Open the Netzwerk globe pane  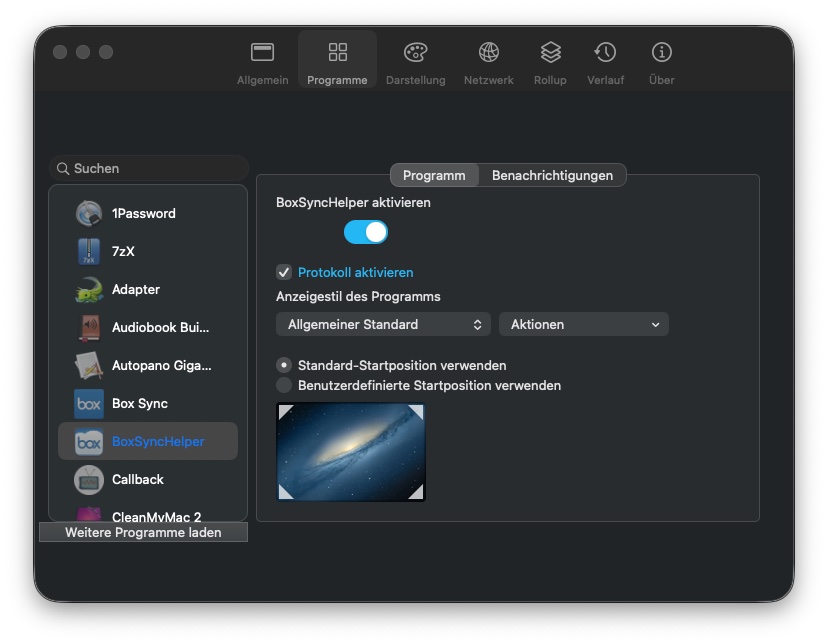pyautogui.click(x=488, y=62)
